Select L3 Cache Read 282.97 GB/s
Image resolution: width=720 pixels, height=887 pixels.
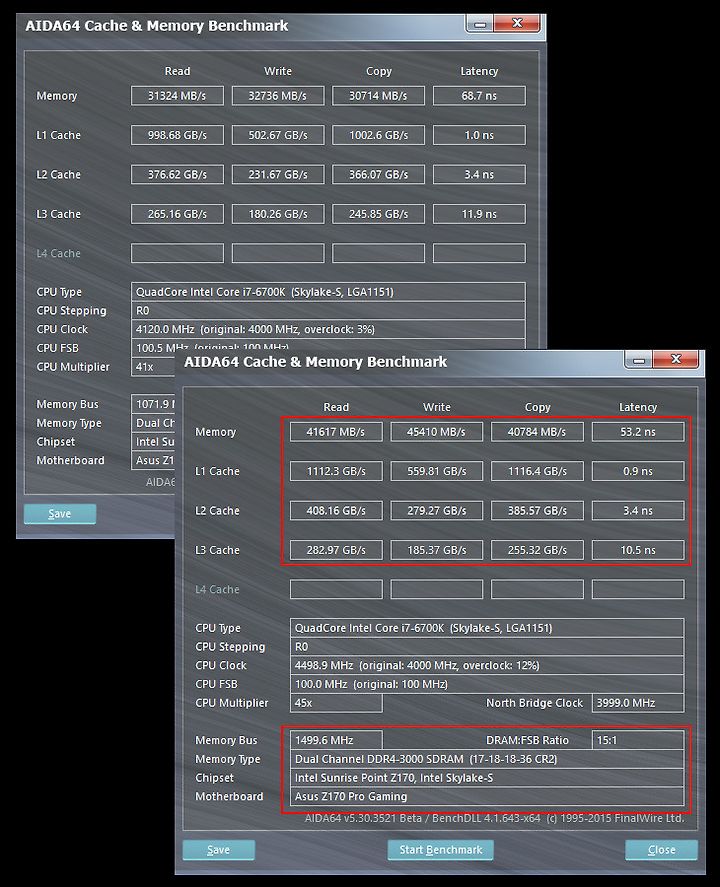pos(336,550)
